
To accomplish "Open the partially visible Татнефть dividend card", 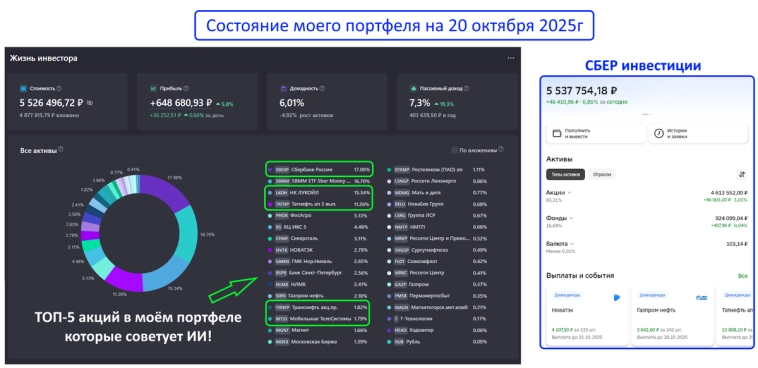I will pyautogui.click(x=734, y=315).
